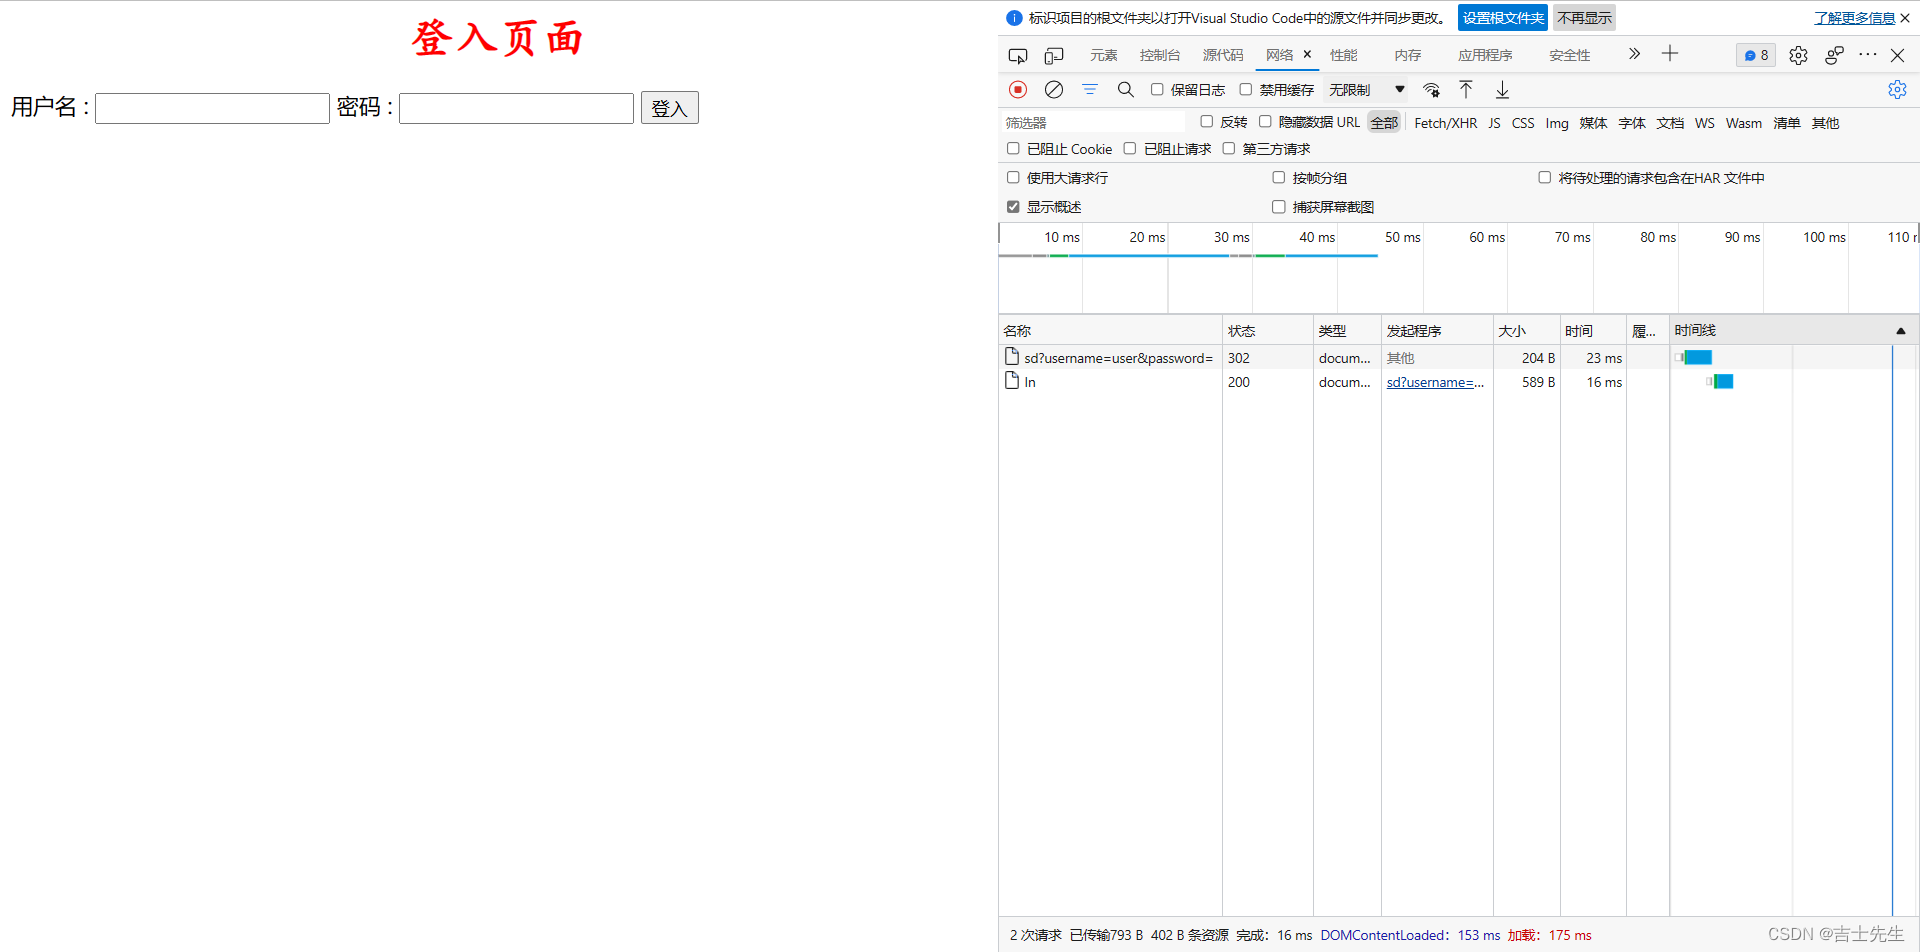
Task: Enable Disable cache checkbox (禁用缓存)
Action: (1246, 90)
